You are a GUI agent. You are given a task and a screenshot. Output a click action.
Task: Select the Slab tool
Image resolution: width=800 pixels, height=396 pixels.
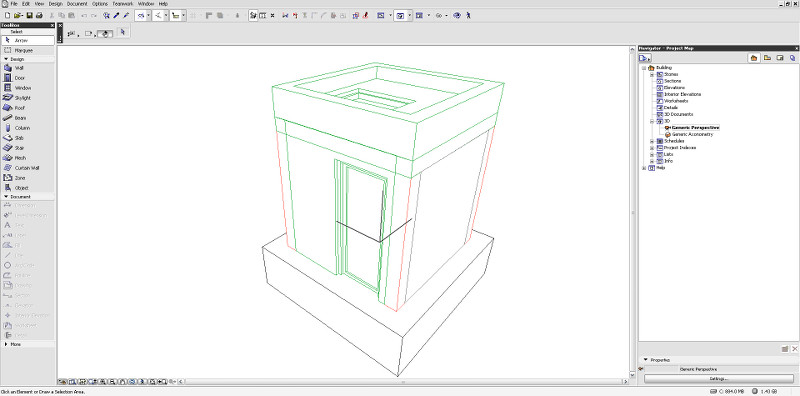(28, 138)
